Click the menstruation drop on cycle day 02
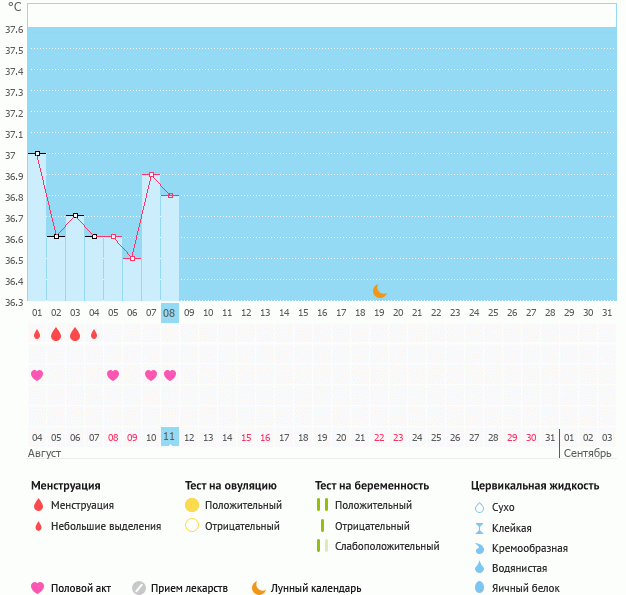Screen dimensions: 626x595 coord(56,335)
